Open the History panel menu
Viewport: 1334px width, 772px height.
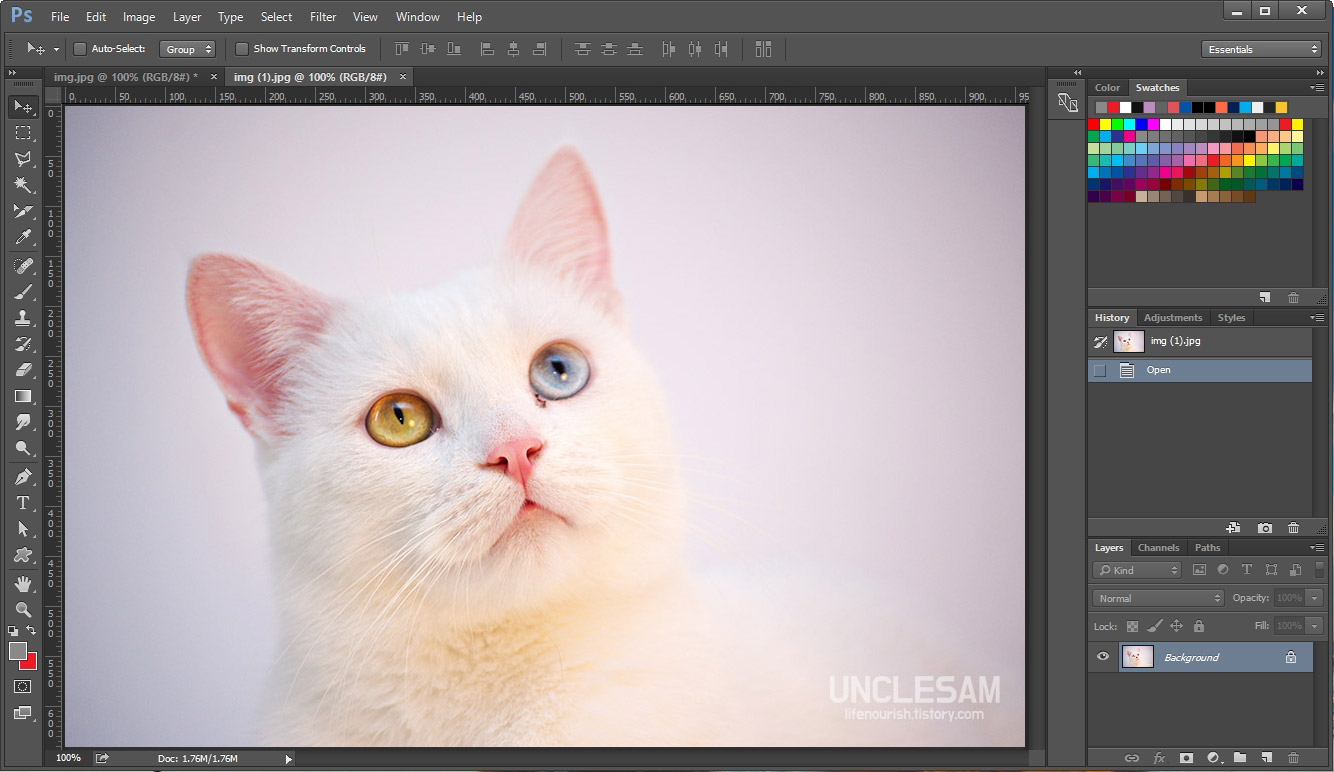1316,317
